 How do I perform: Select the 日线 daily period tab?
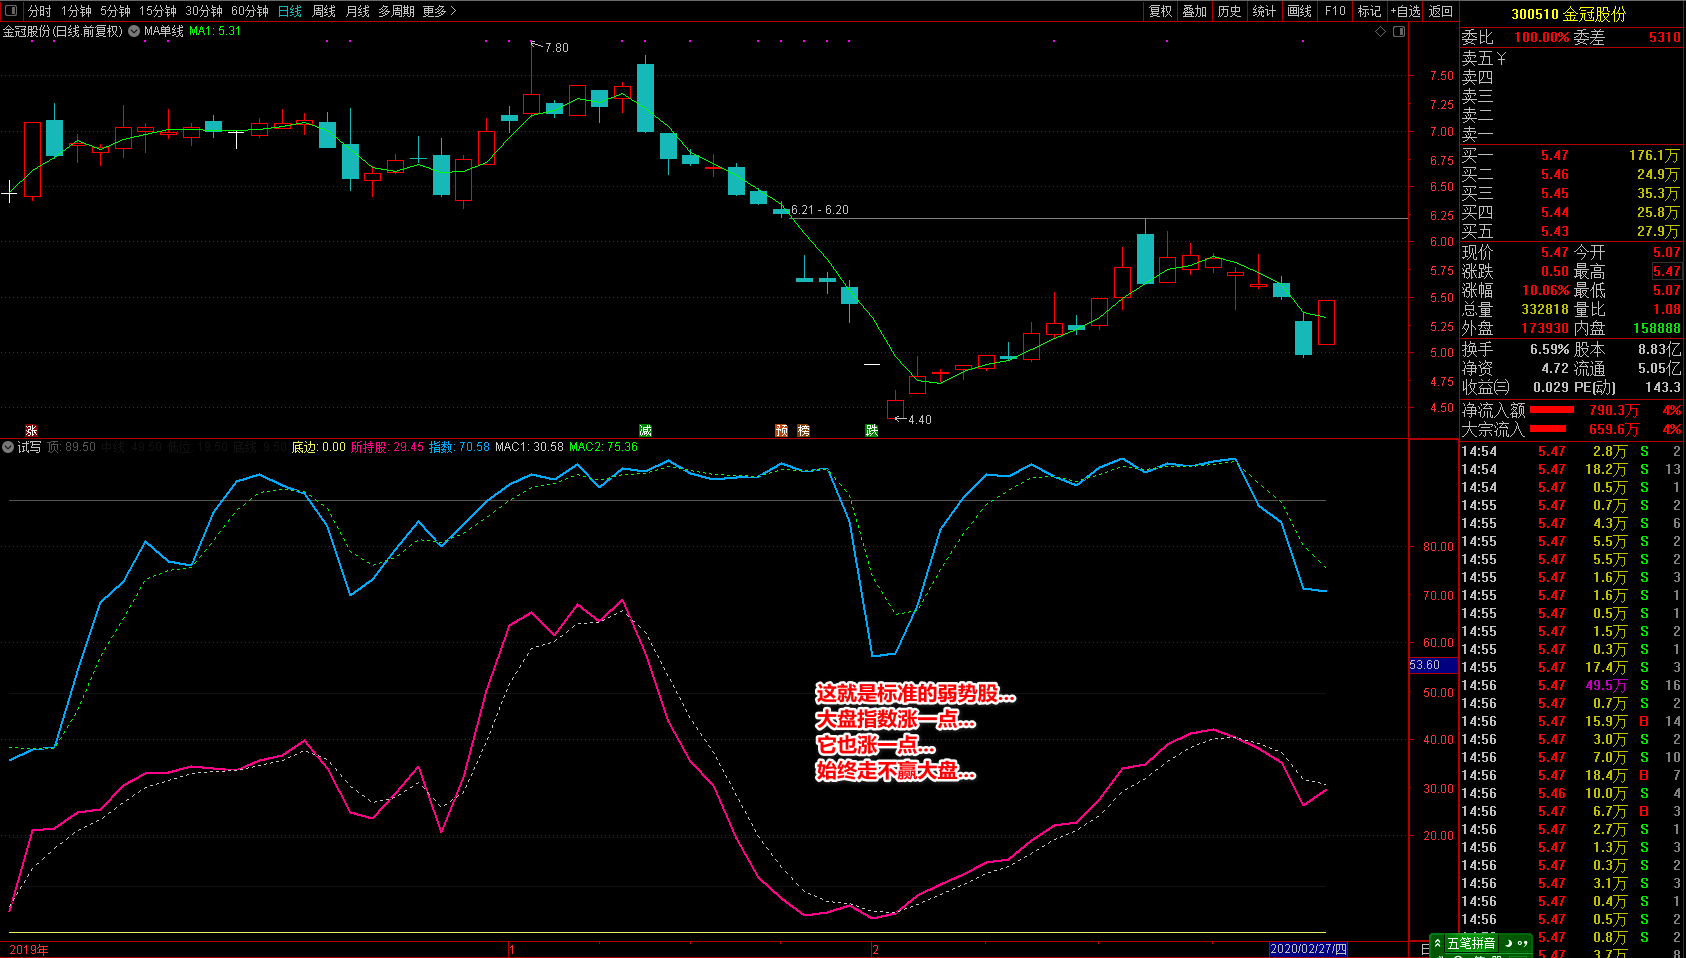[x=290, y=11]
